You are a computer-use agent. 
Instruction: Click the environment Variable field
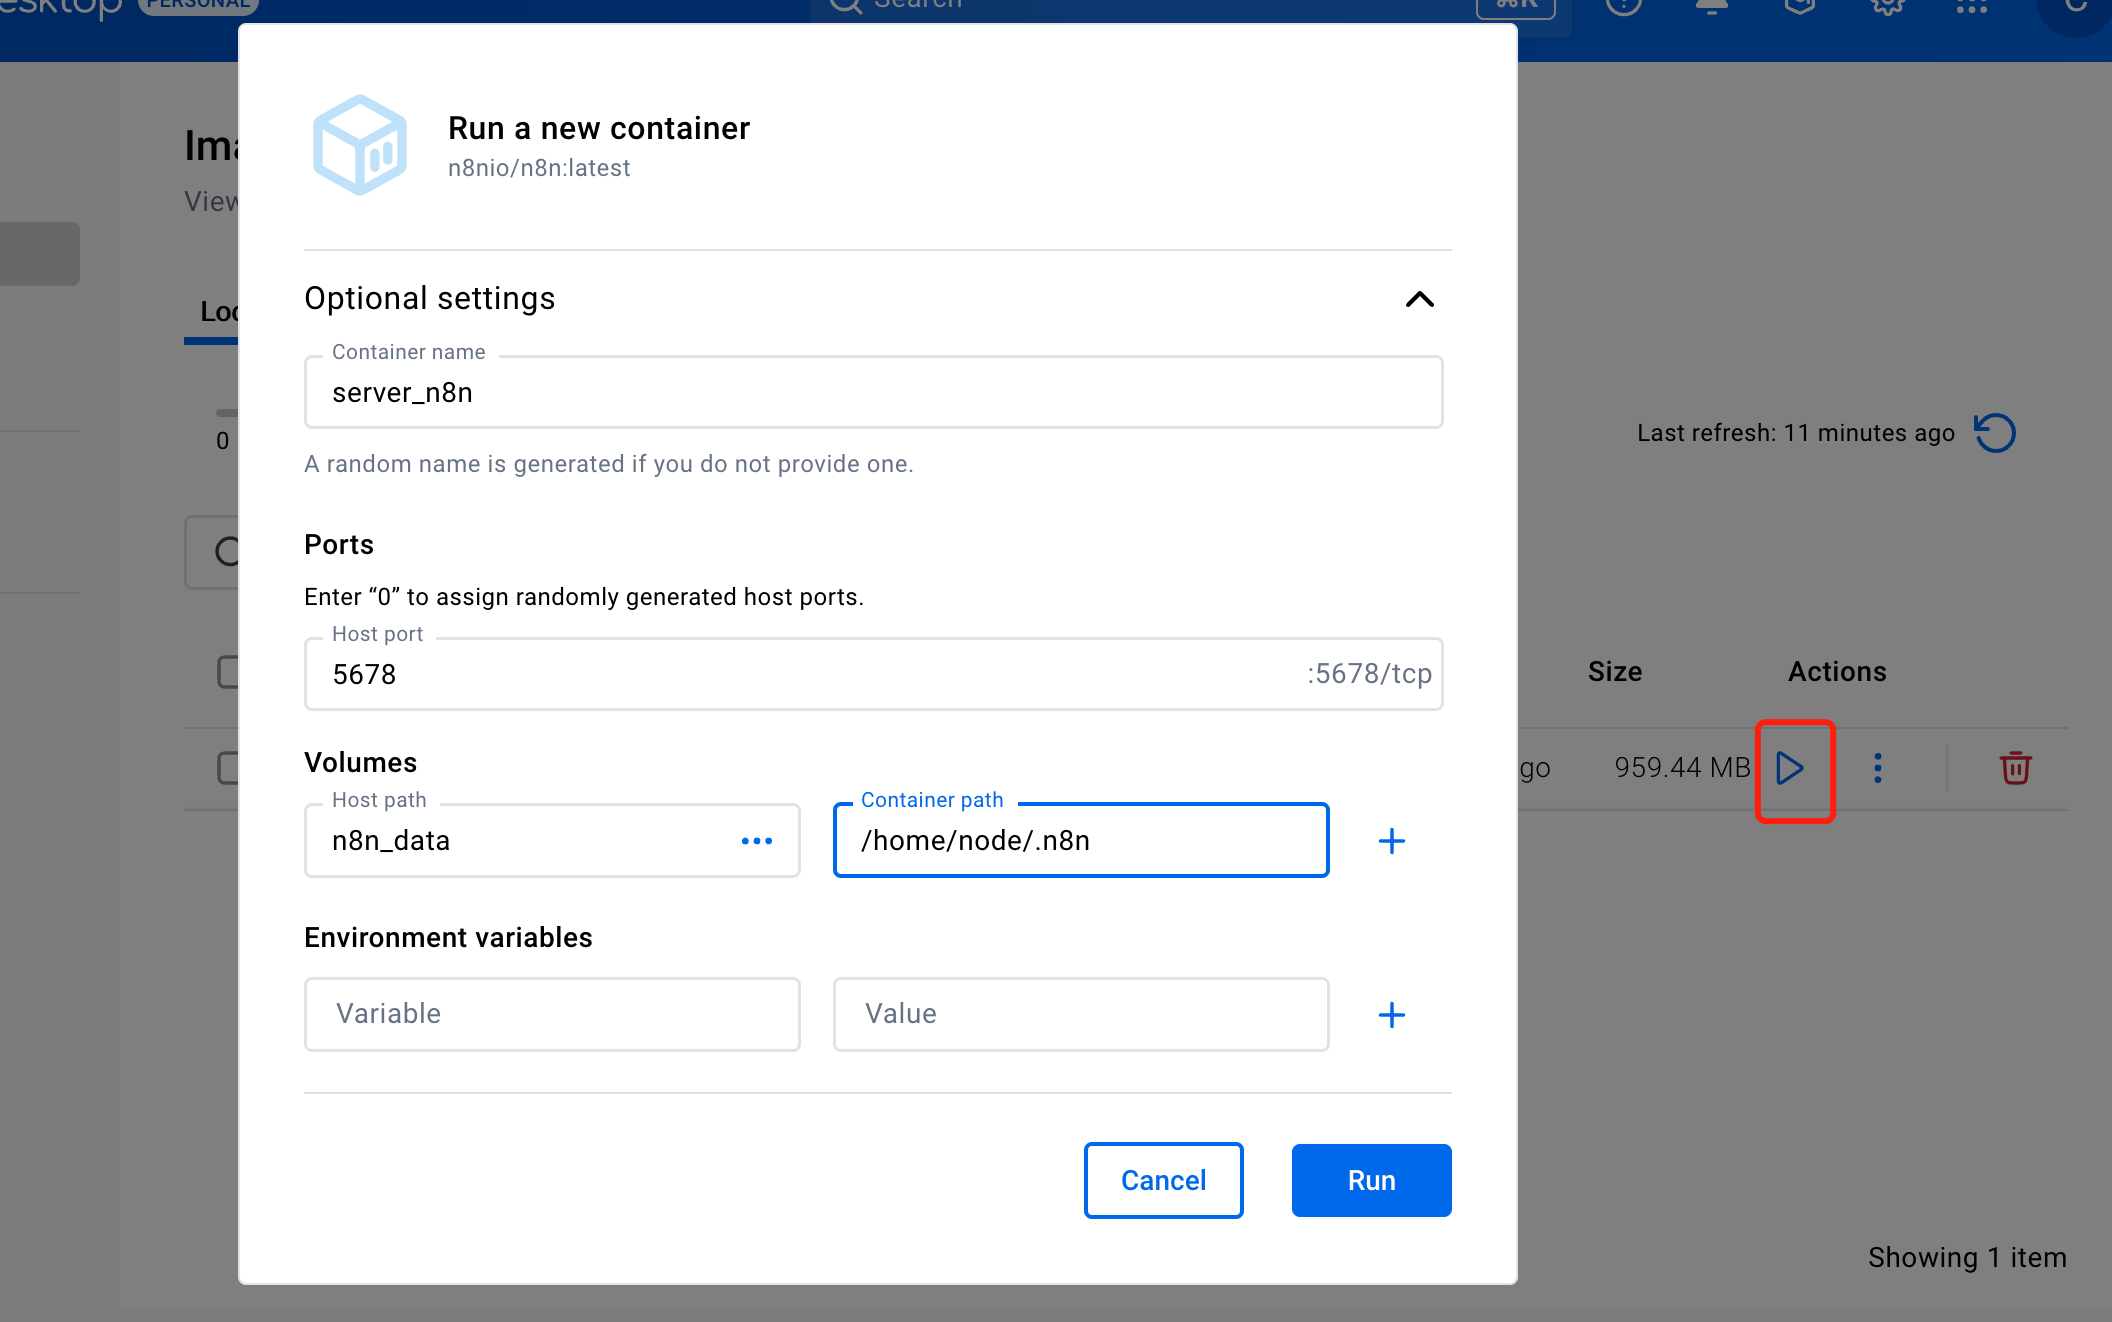coord(552,1014)
